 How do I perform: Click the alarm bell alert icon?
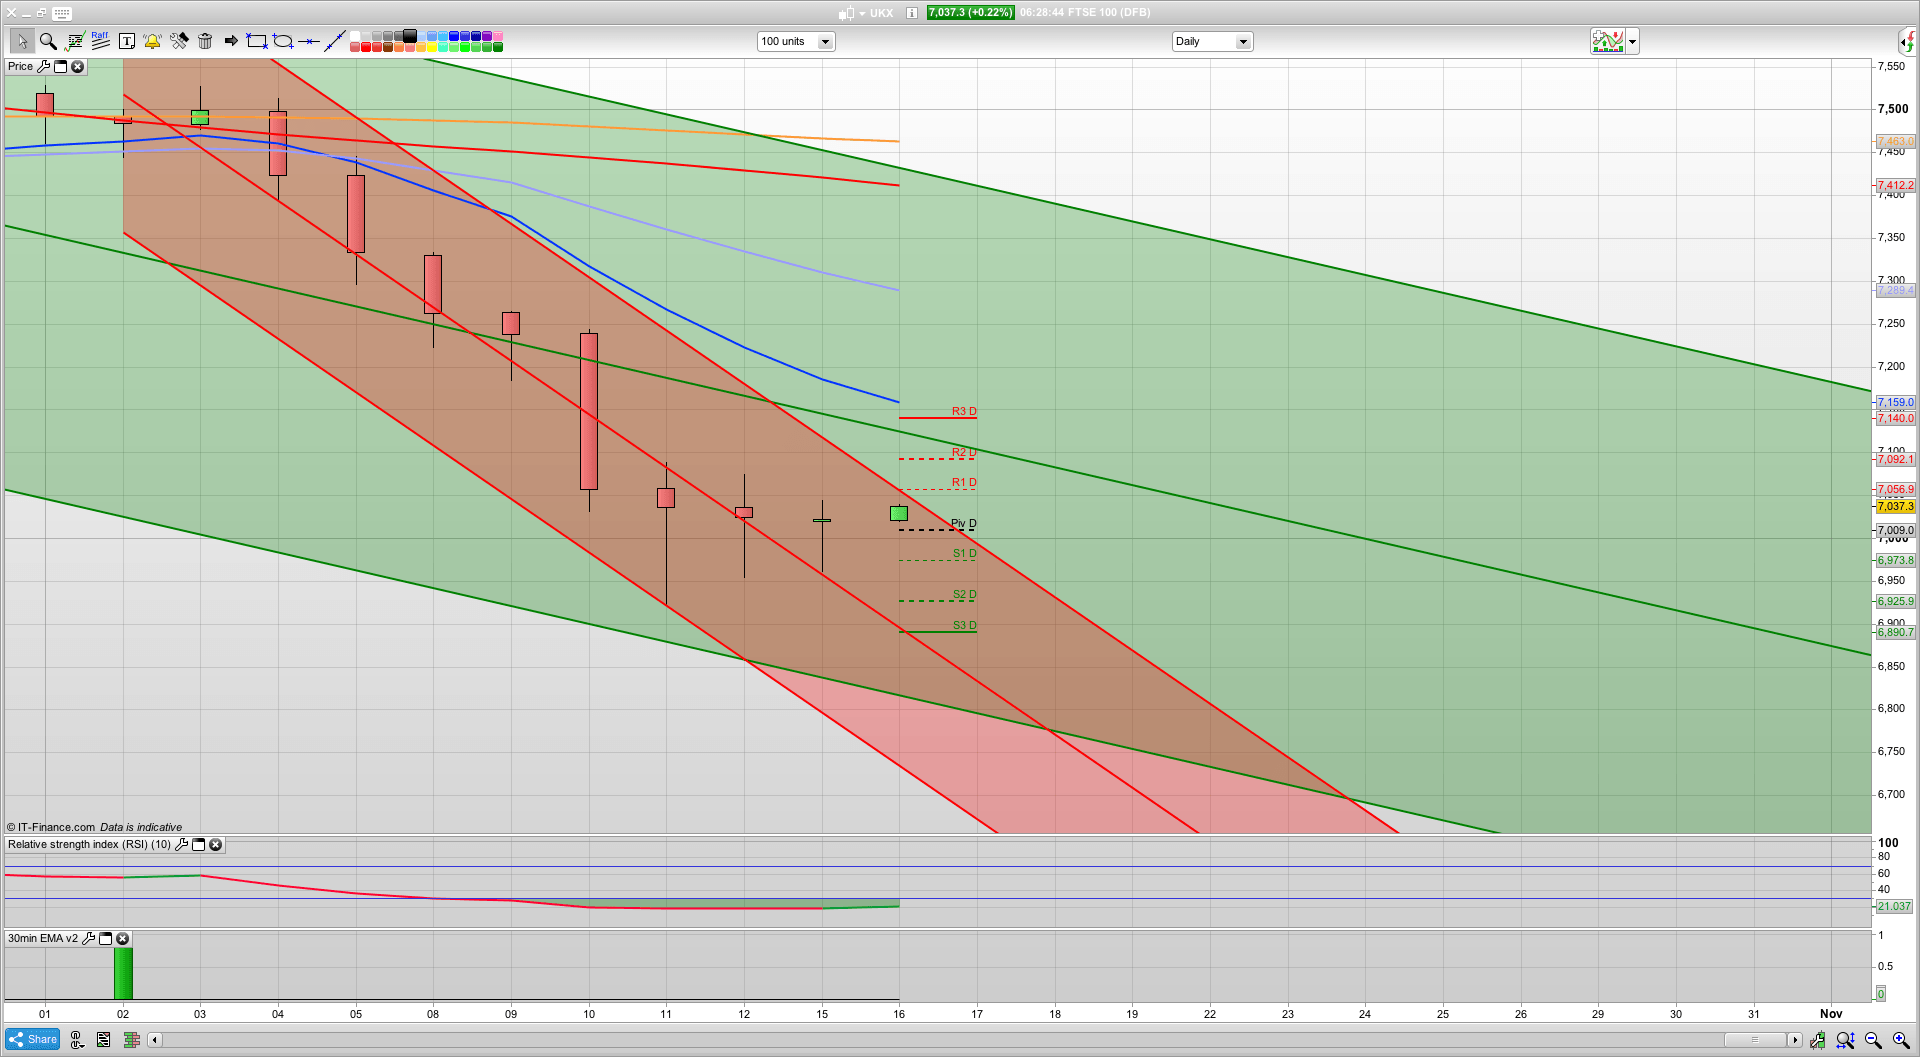[152, 41]
